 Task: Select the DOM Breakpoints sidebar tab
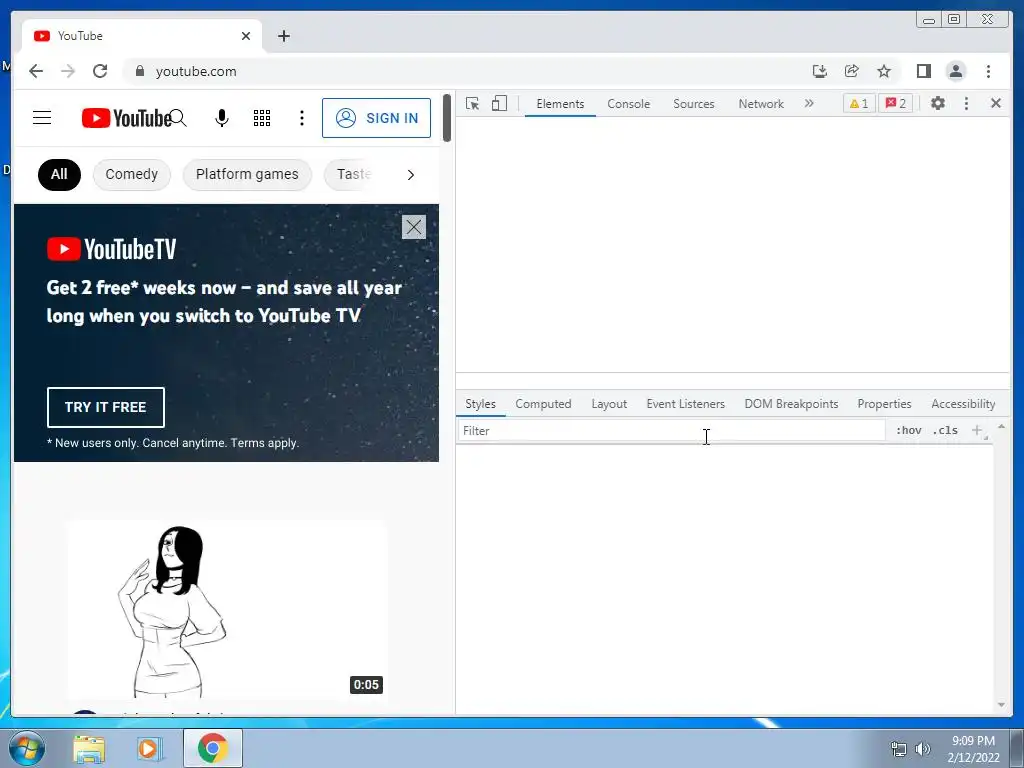click(x=792, y=404)
